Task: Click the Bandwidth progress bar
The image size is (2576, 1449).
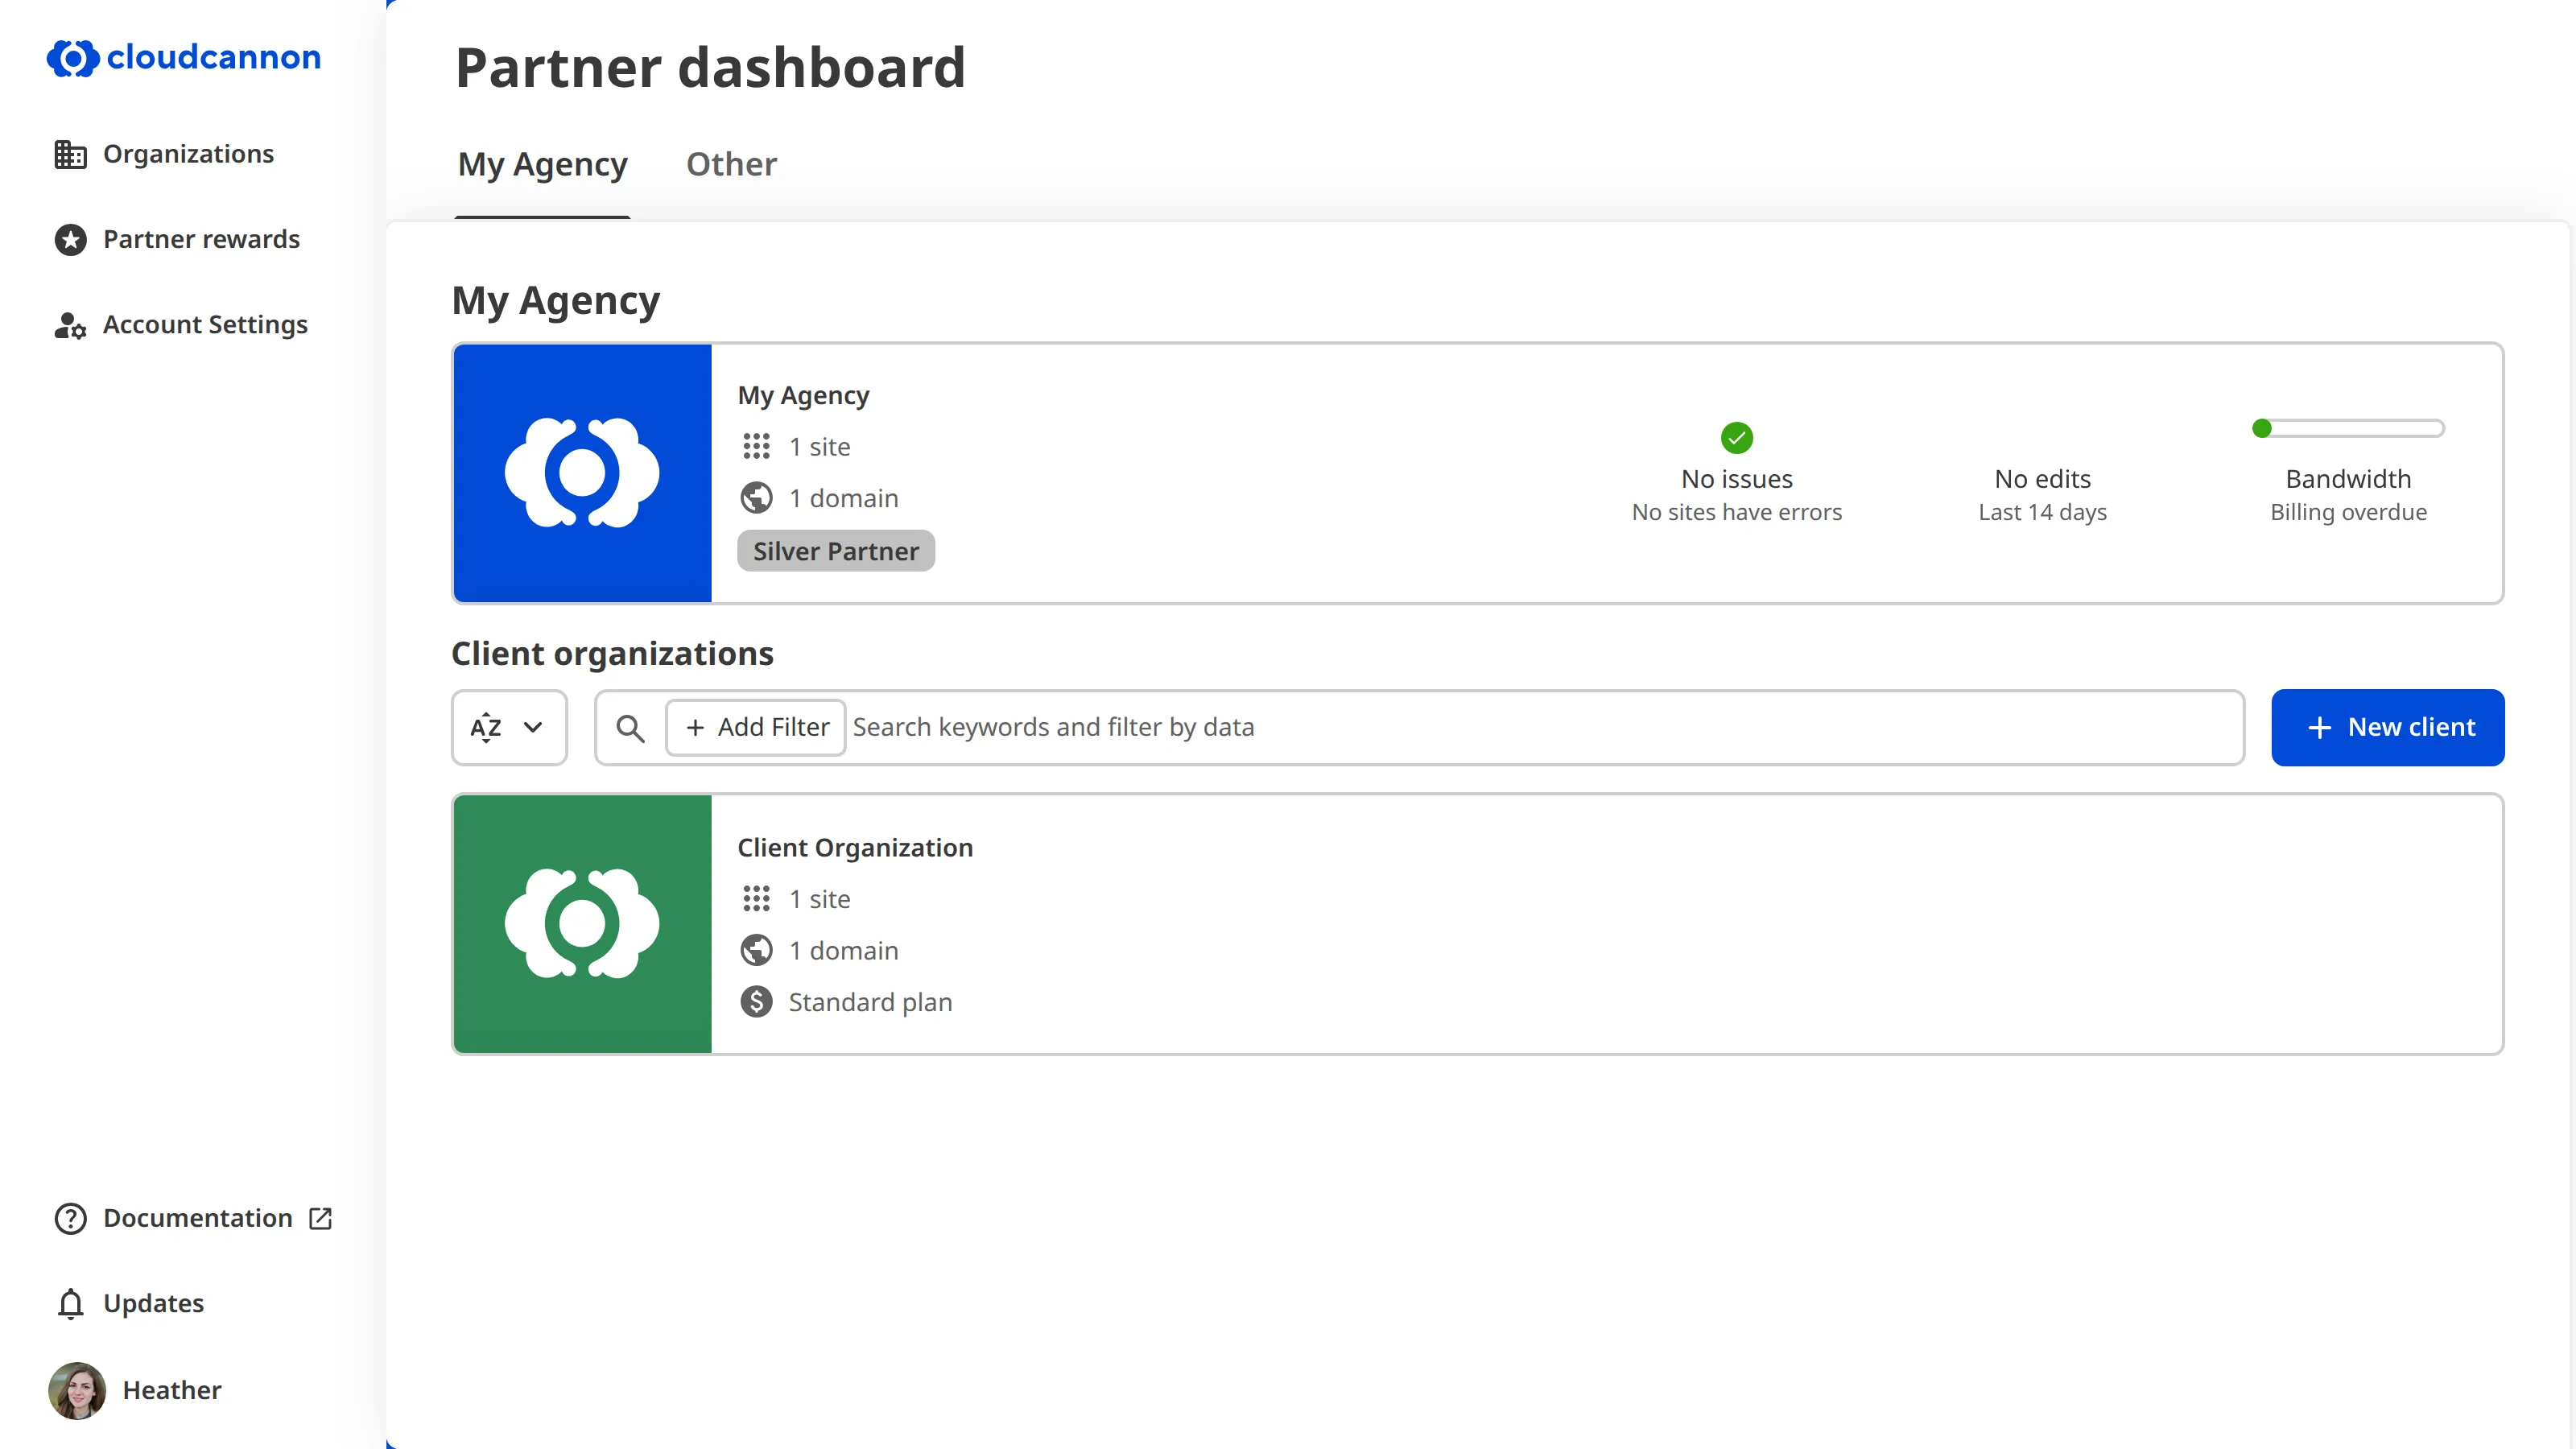Action: coord(2347,428)
